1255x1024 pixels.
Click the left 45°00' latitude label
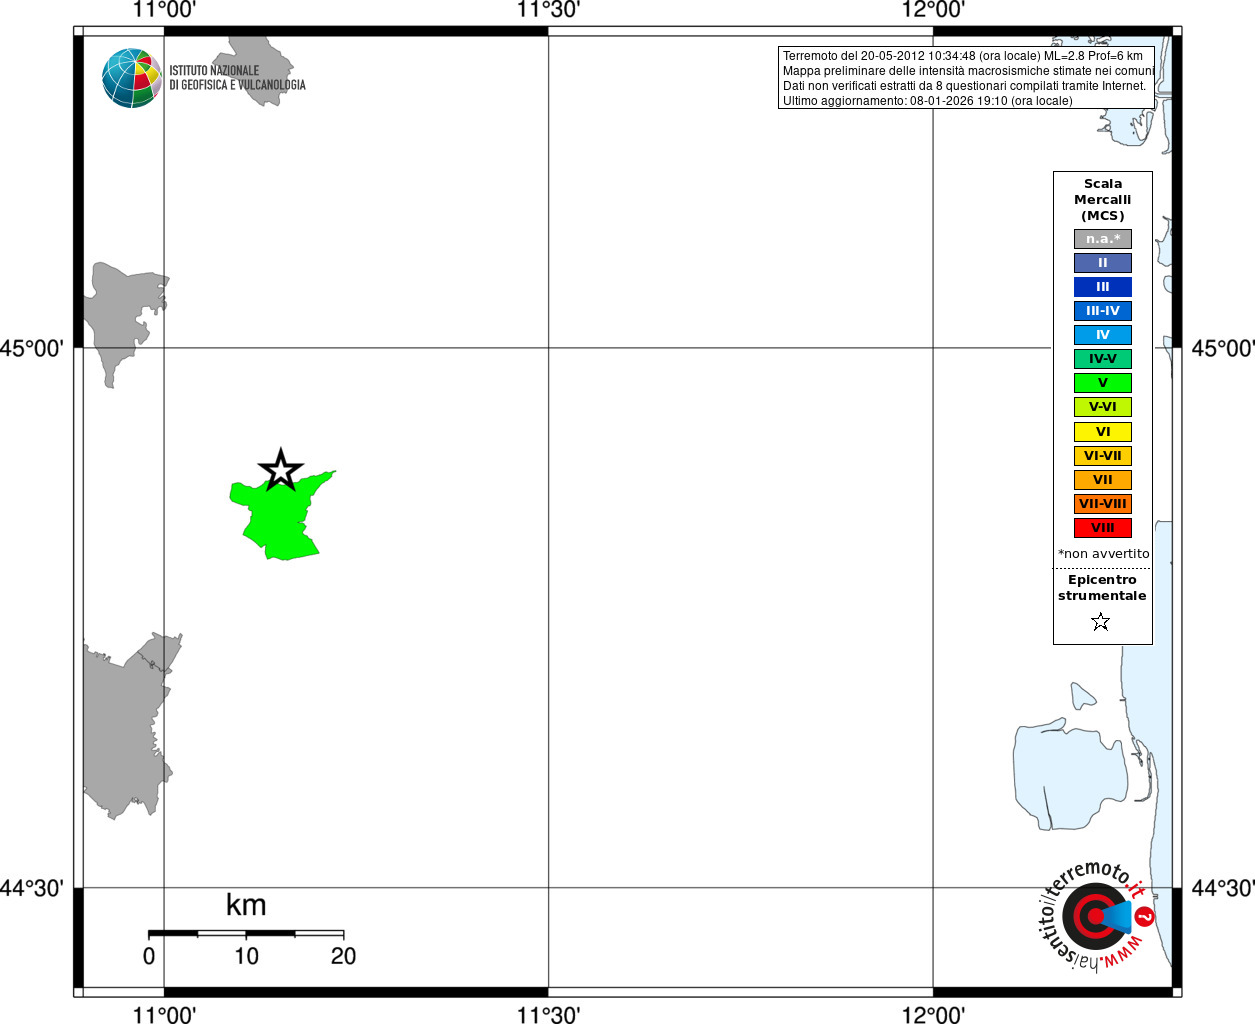coord(31,348)
